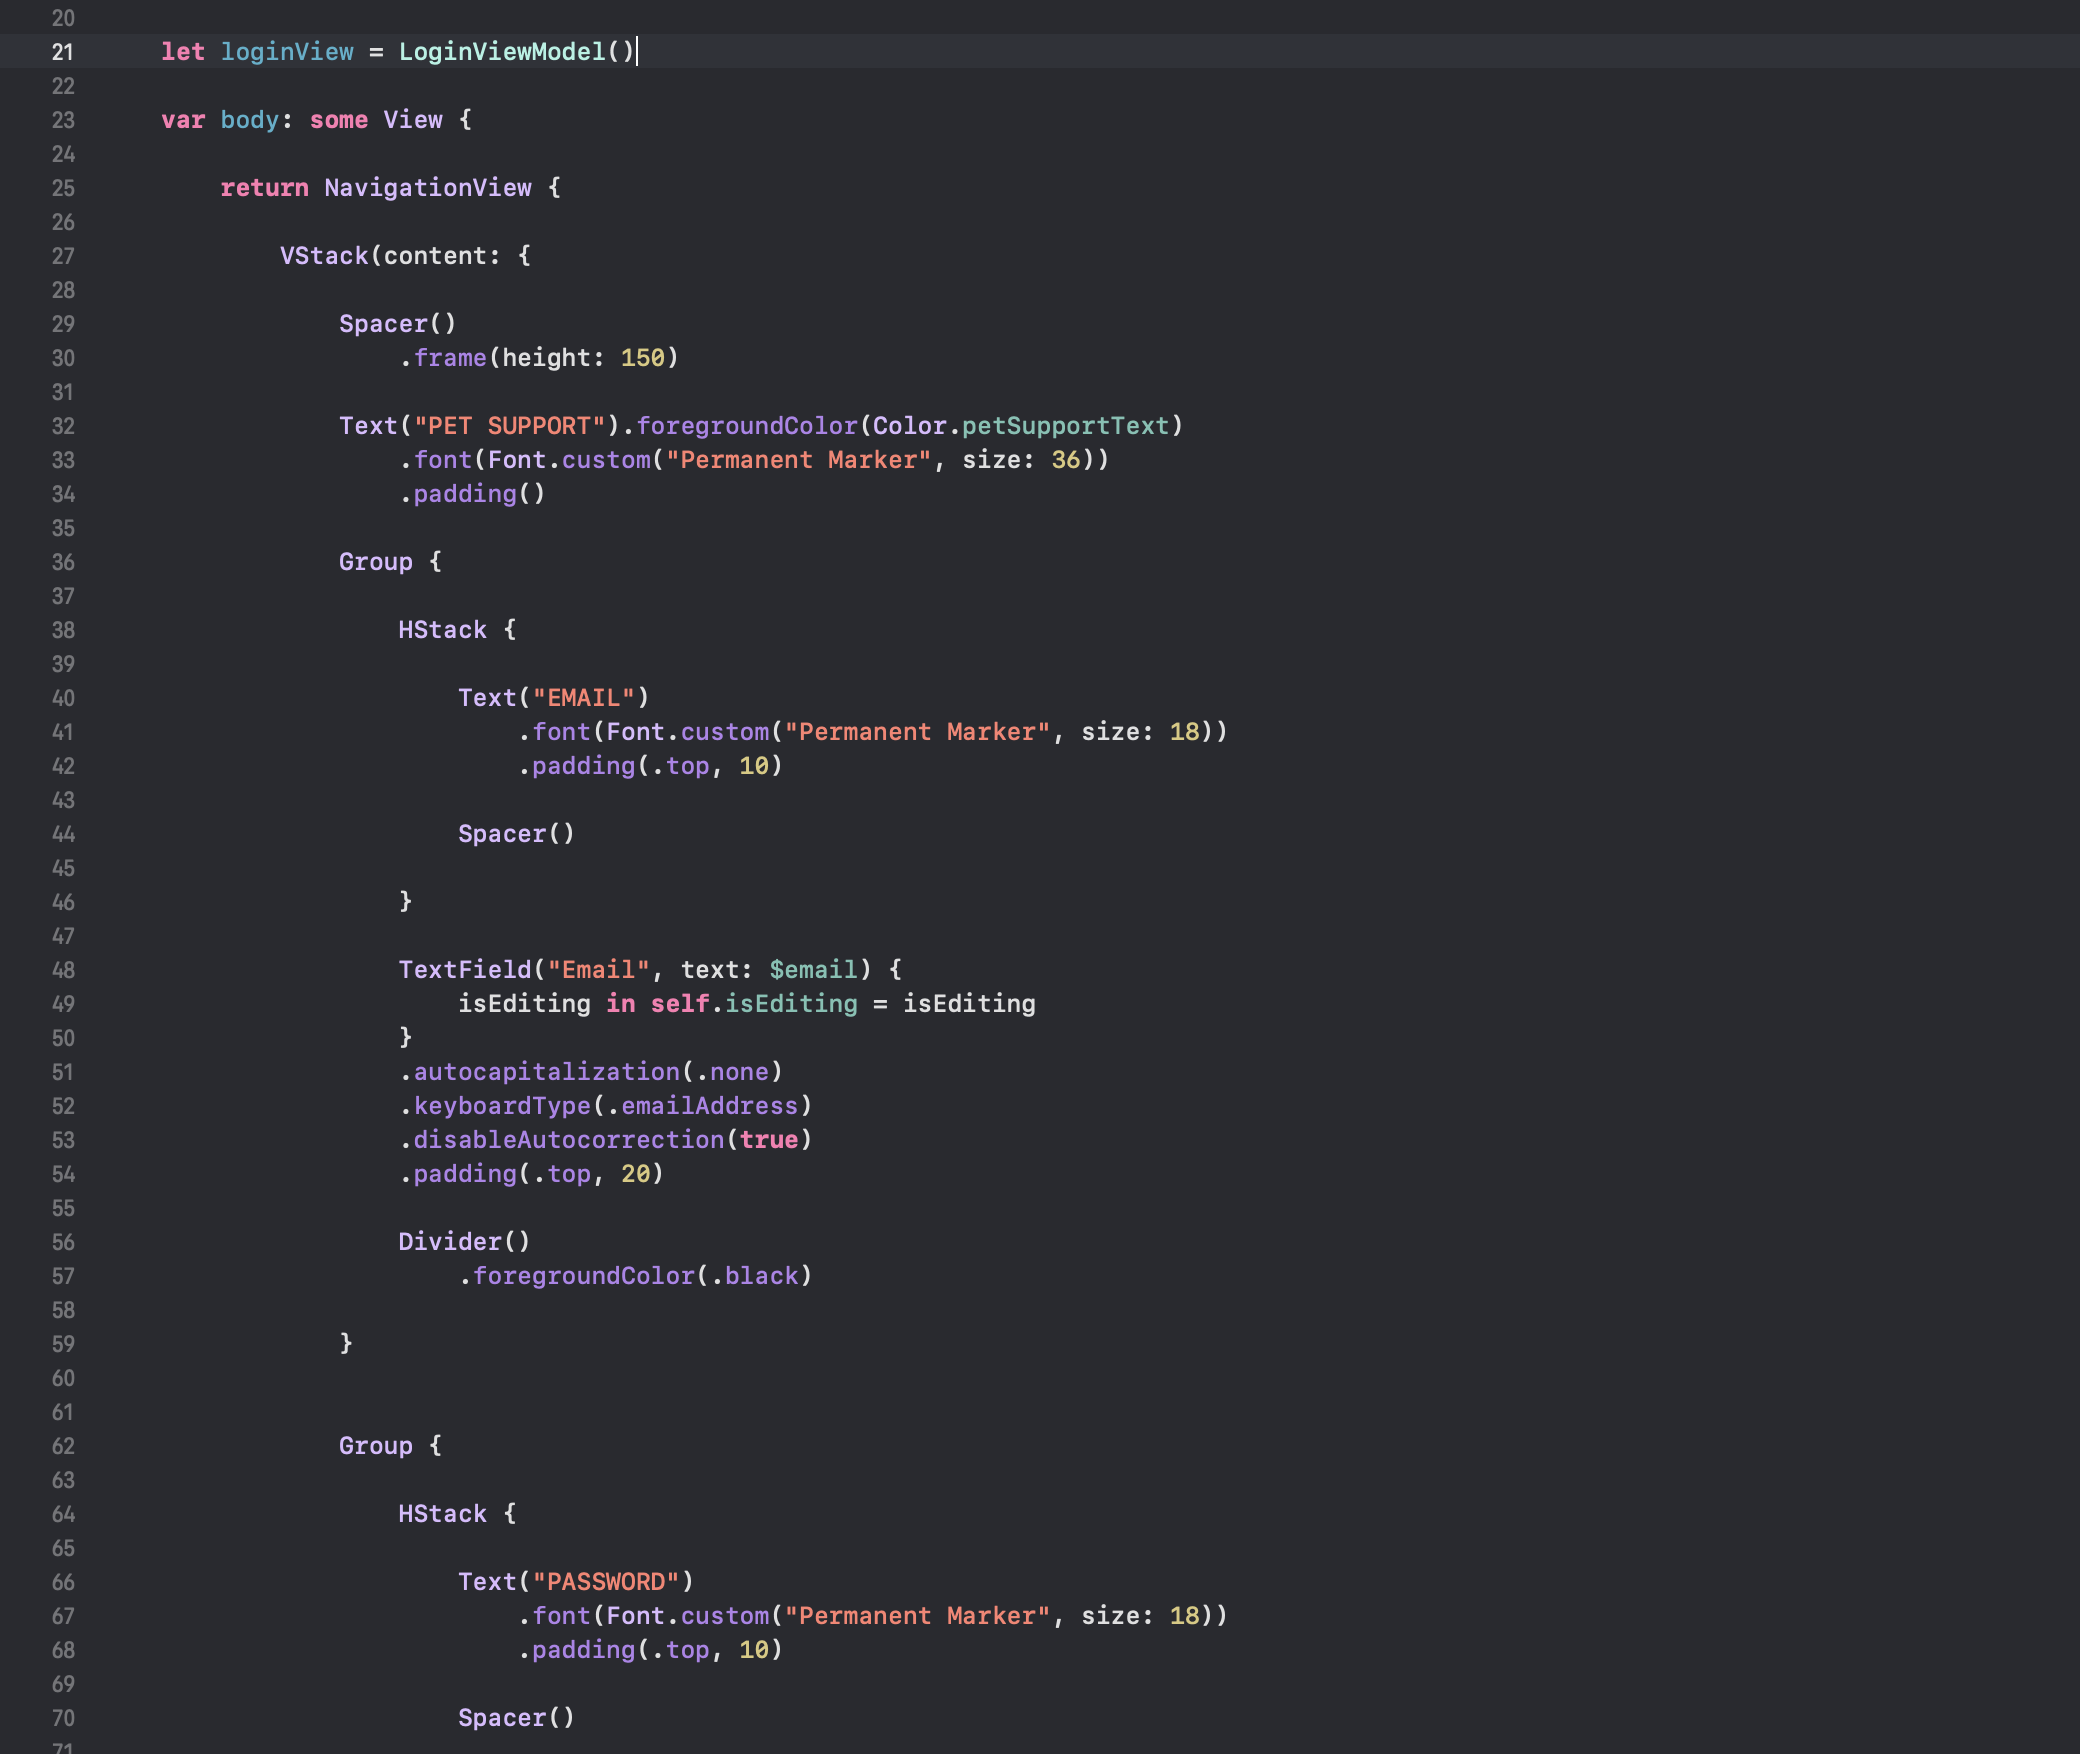Click the '$email' binding

coord(813,970)
